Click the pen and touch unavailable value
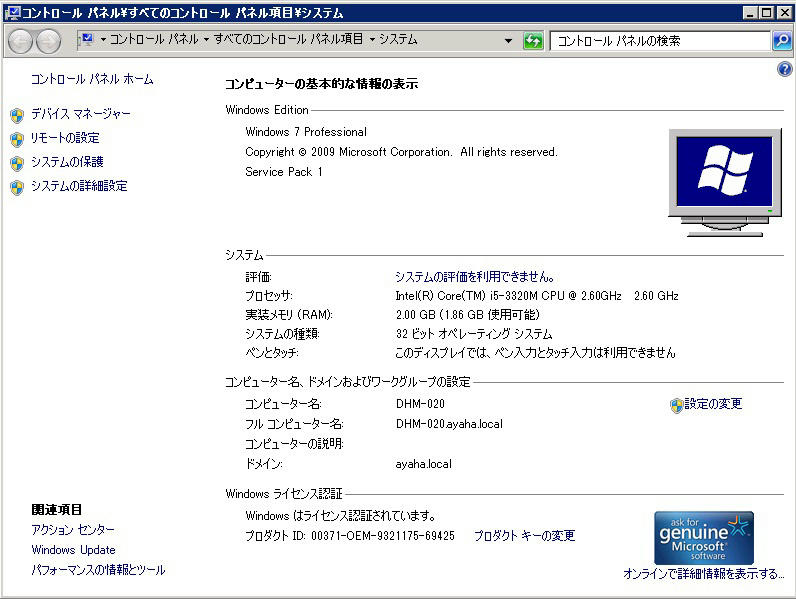 pyautogui.click(x=535, y=353)
